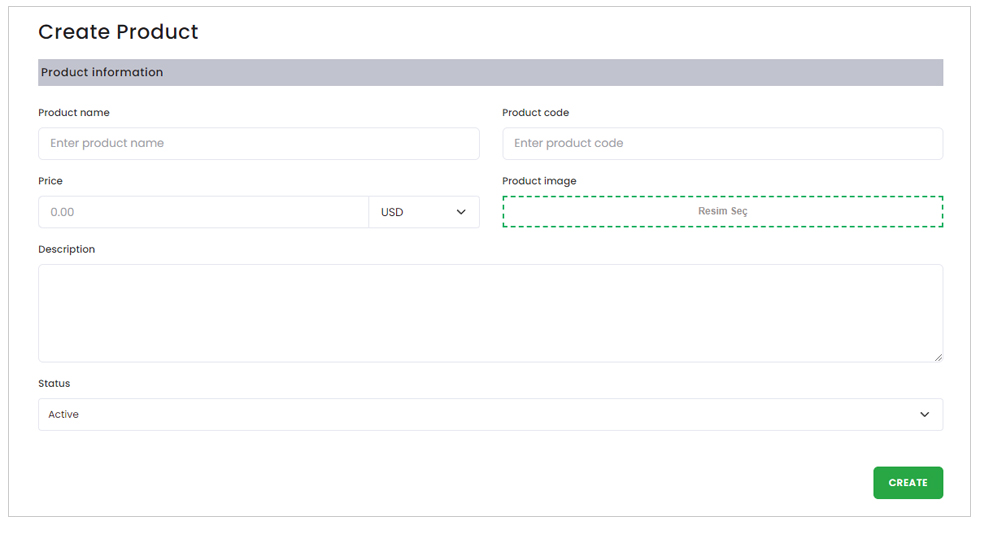Click the Product information section header
The height and width of the screenshot is (539, 981).
[102, 72]
